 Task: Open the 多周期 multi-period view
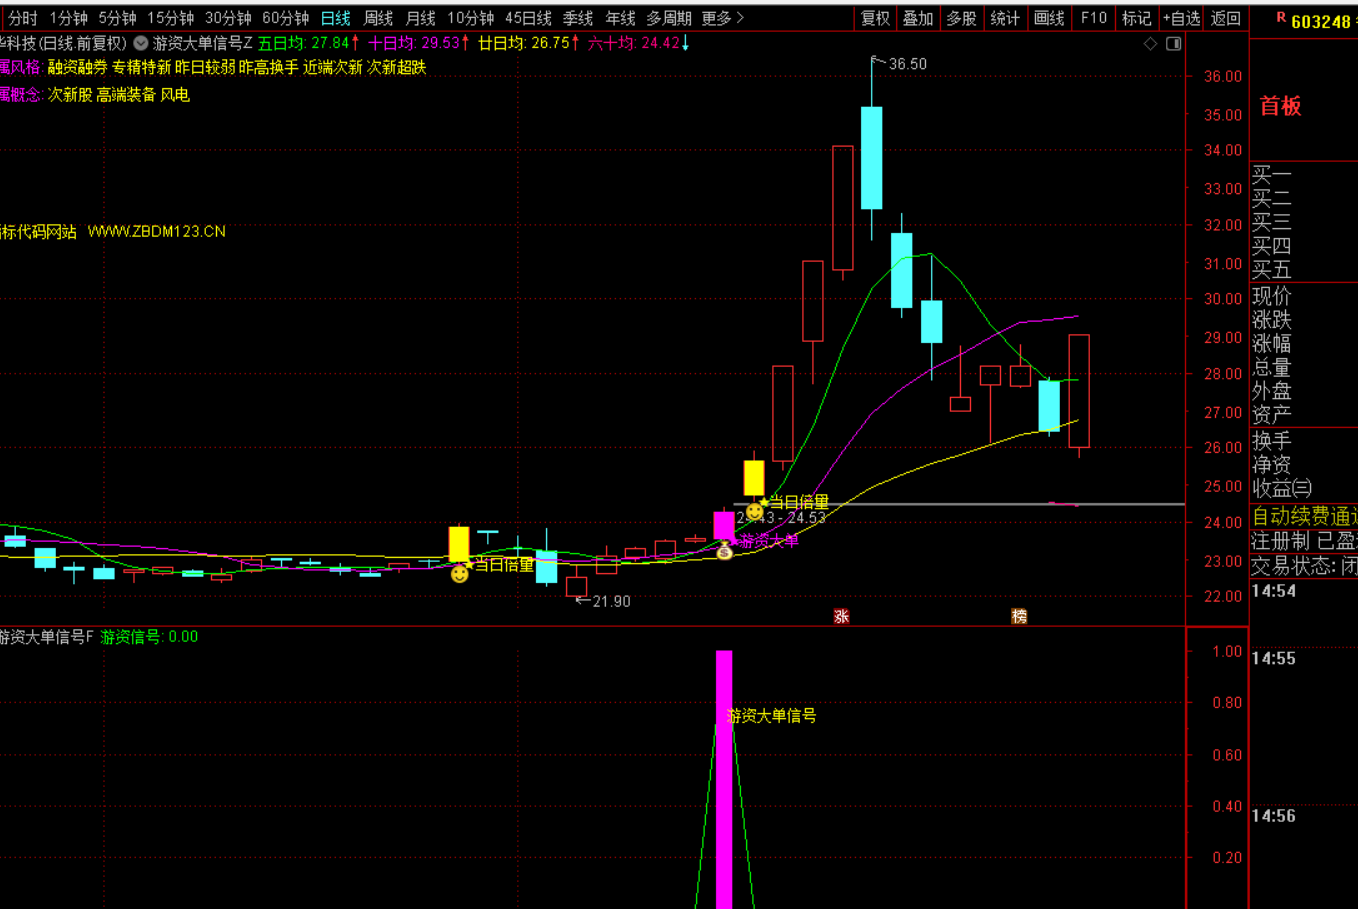(669, 18)
